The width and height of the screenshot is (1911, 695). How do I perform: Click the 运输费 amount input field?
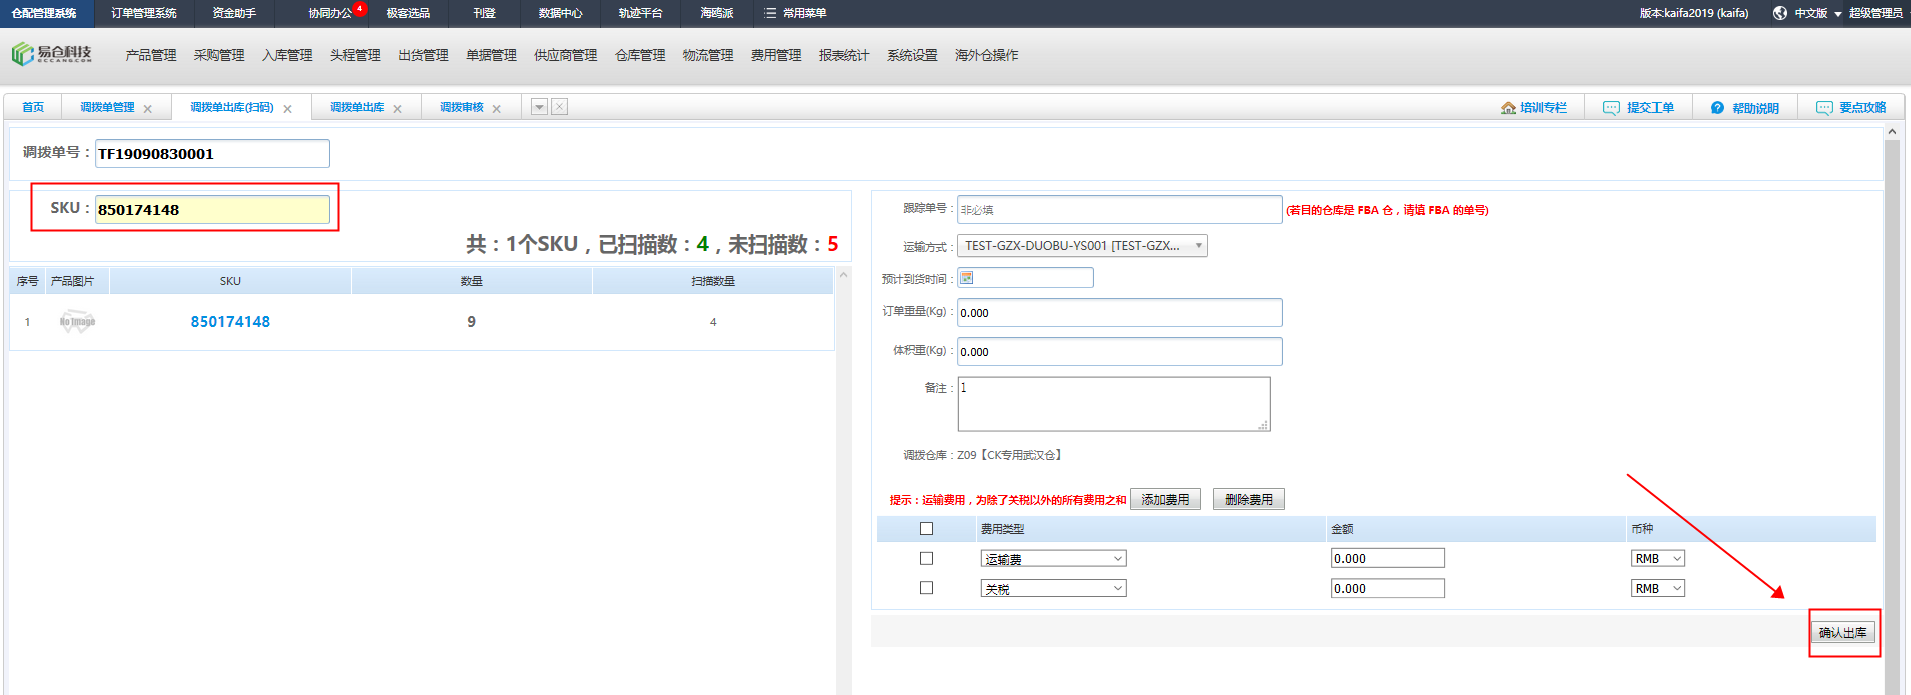[1387, 558]
